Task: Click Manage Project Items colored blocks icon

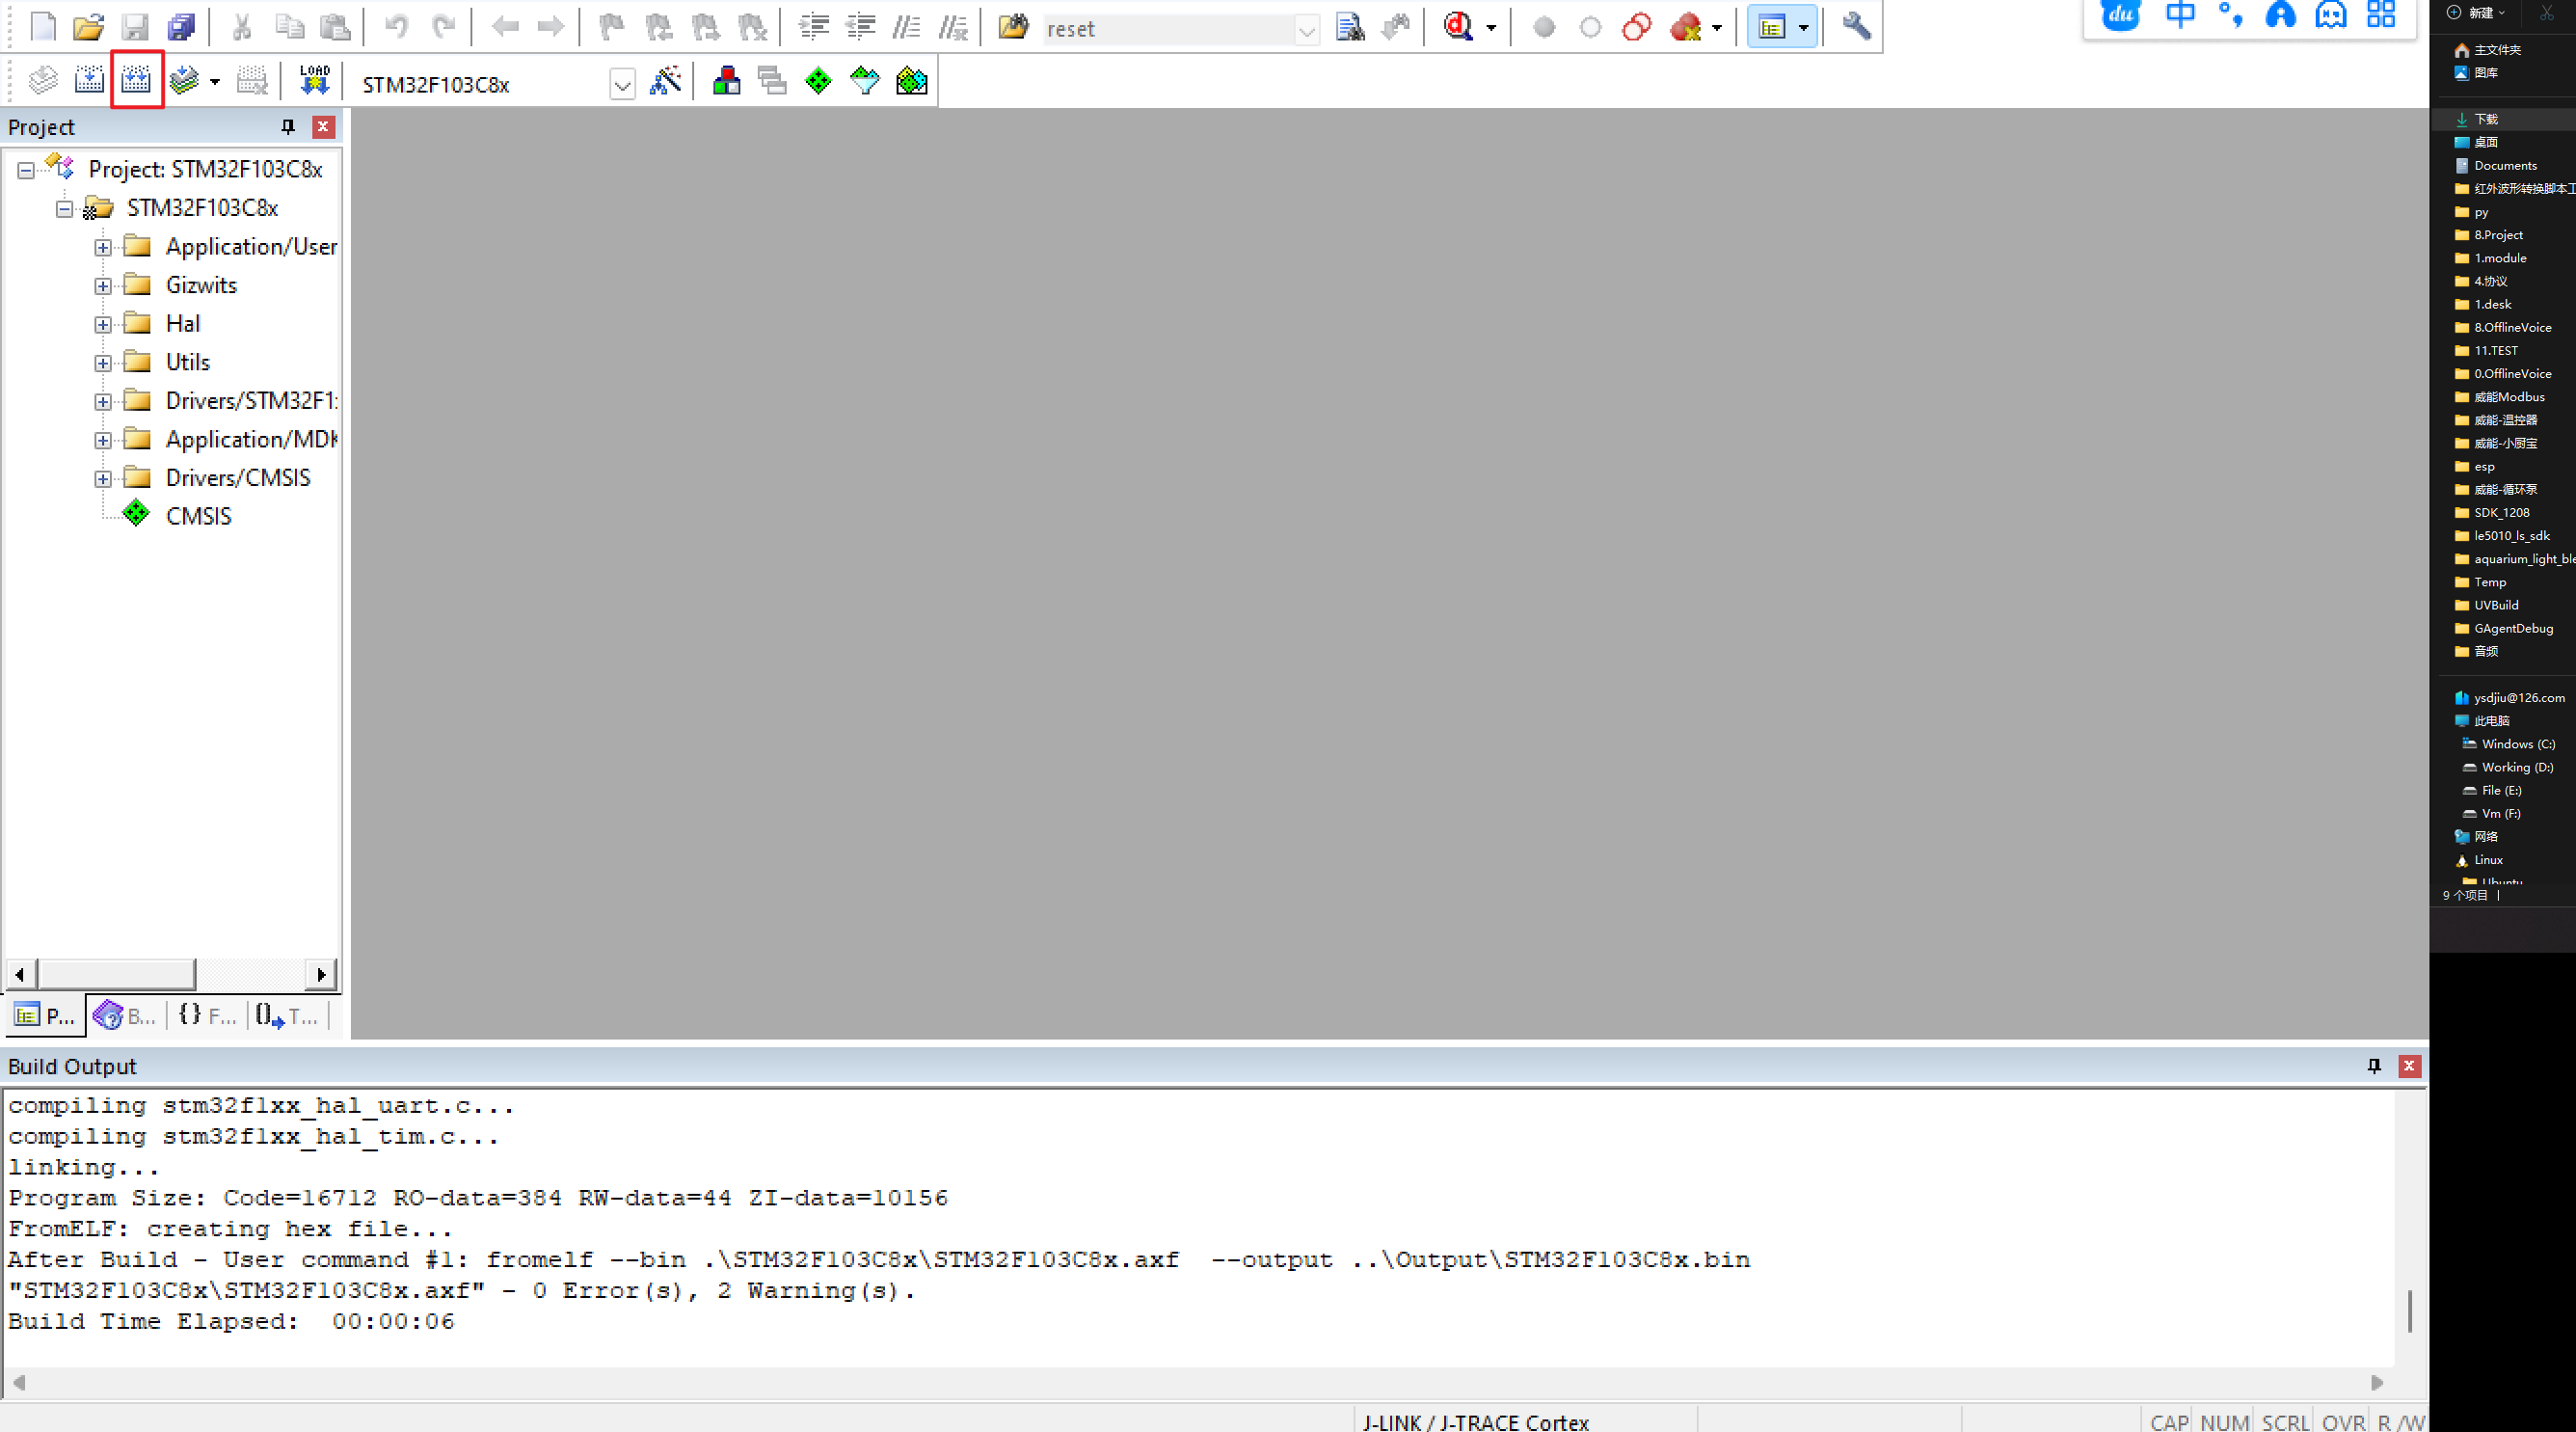Action: pos(727,80)
